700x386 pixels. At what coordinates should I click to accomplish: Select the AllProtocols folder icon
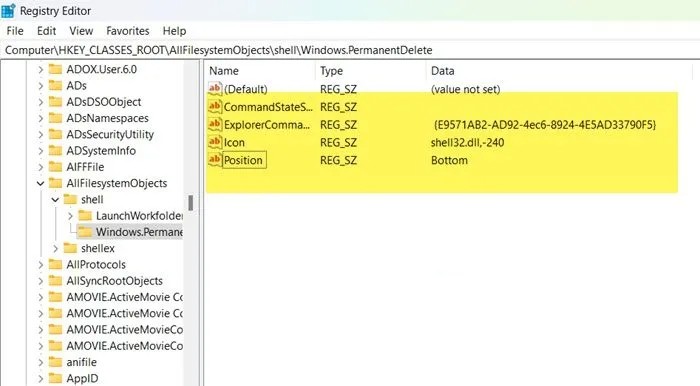tap(55, 265)
